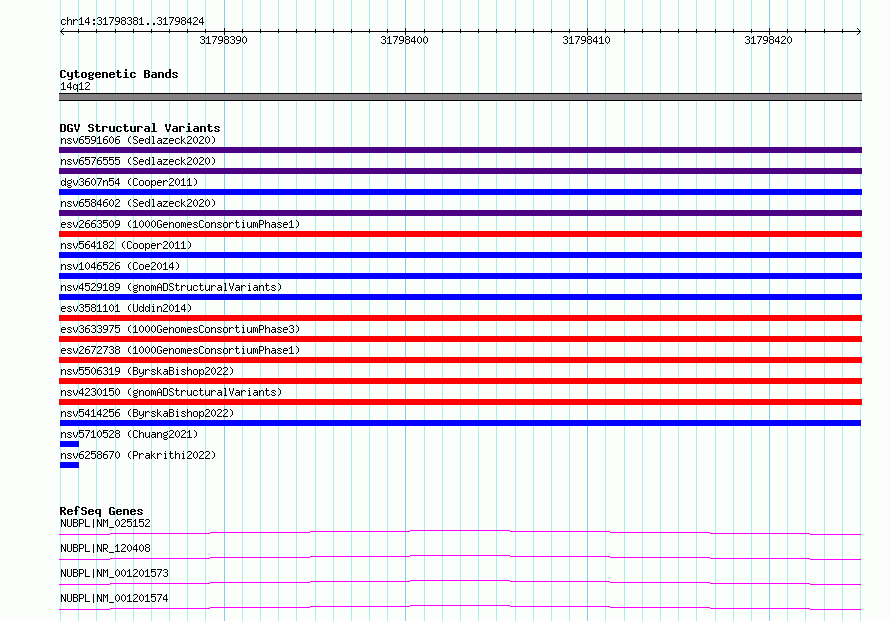Click the magenta intron line under NUBPL|NM_001201574
Viewport: 890px width, 621px height.
click(x=460, y=607)
